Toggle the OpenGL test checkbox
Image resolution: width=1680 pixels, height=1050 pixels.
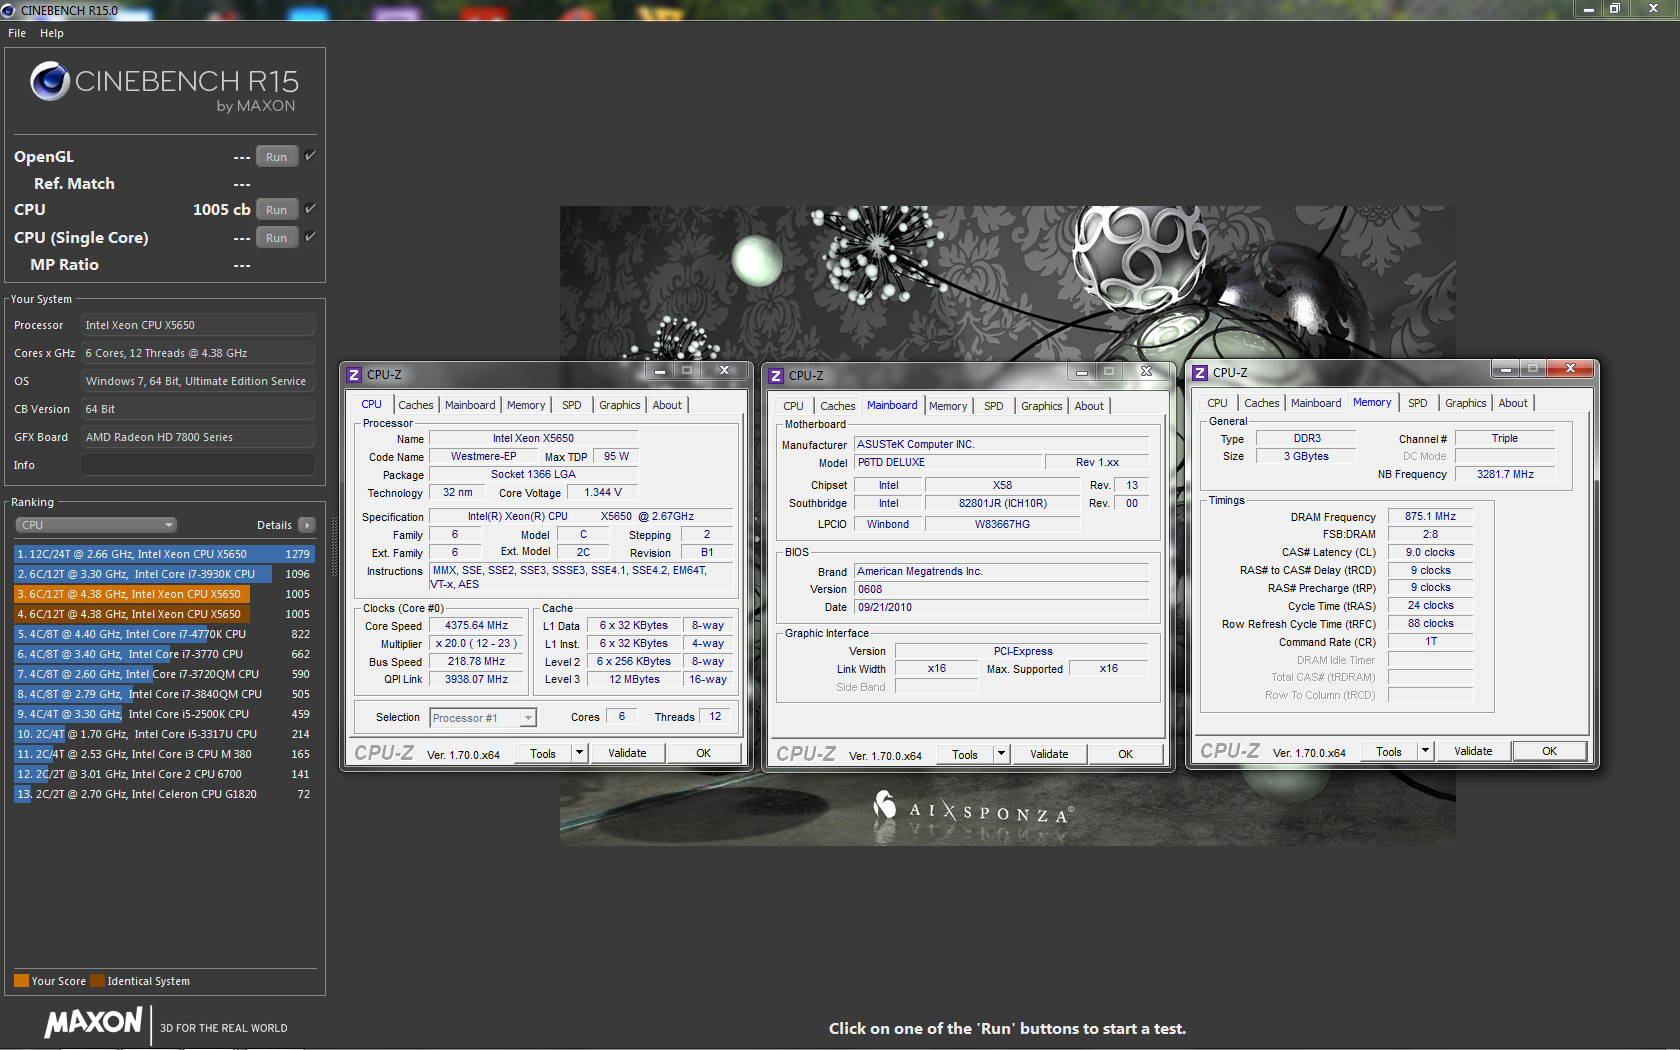pyautogui.click(x=310, y=155)
